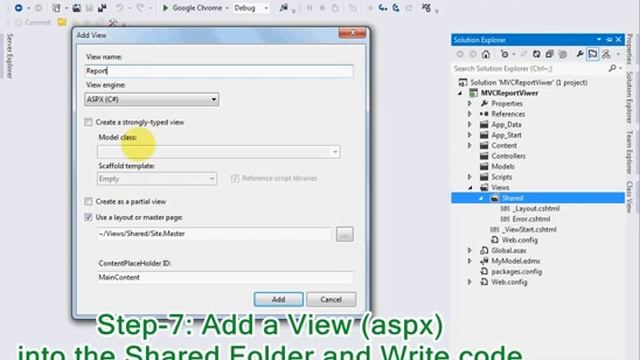Click the Home icon in Solution Explorer

[485, 54]
